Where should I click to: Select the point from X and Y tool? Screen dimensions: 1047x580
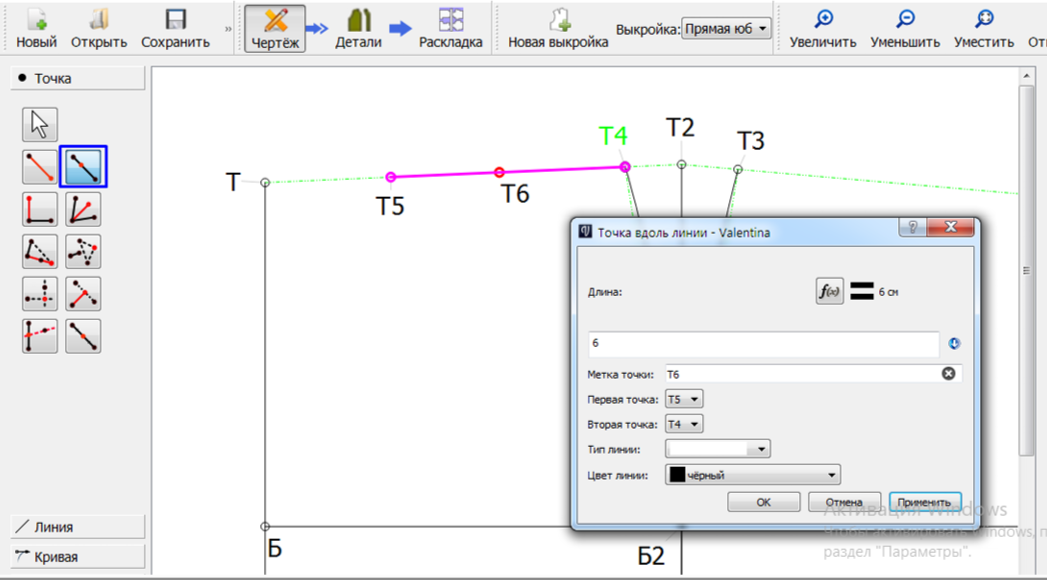tap(39, 294)
